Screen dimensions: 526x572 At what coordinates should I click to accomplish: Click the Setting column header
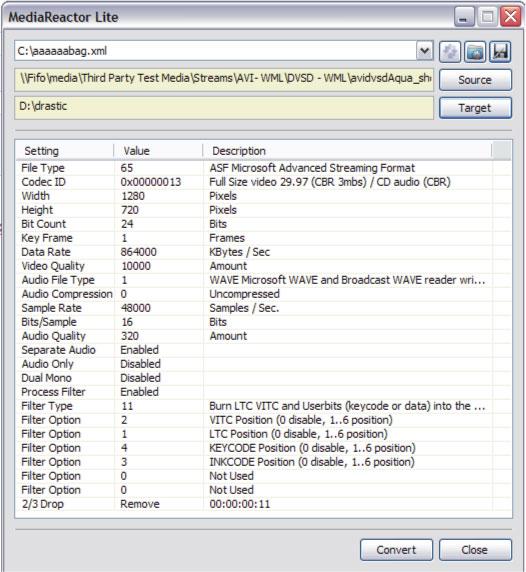[x=65, y=151]
